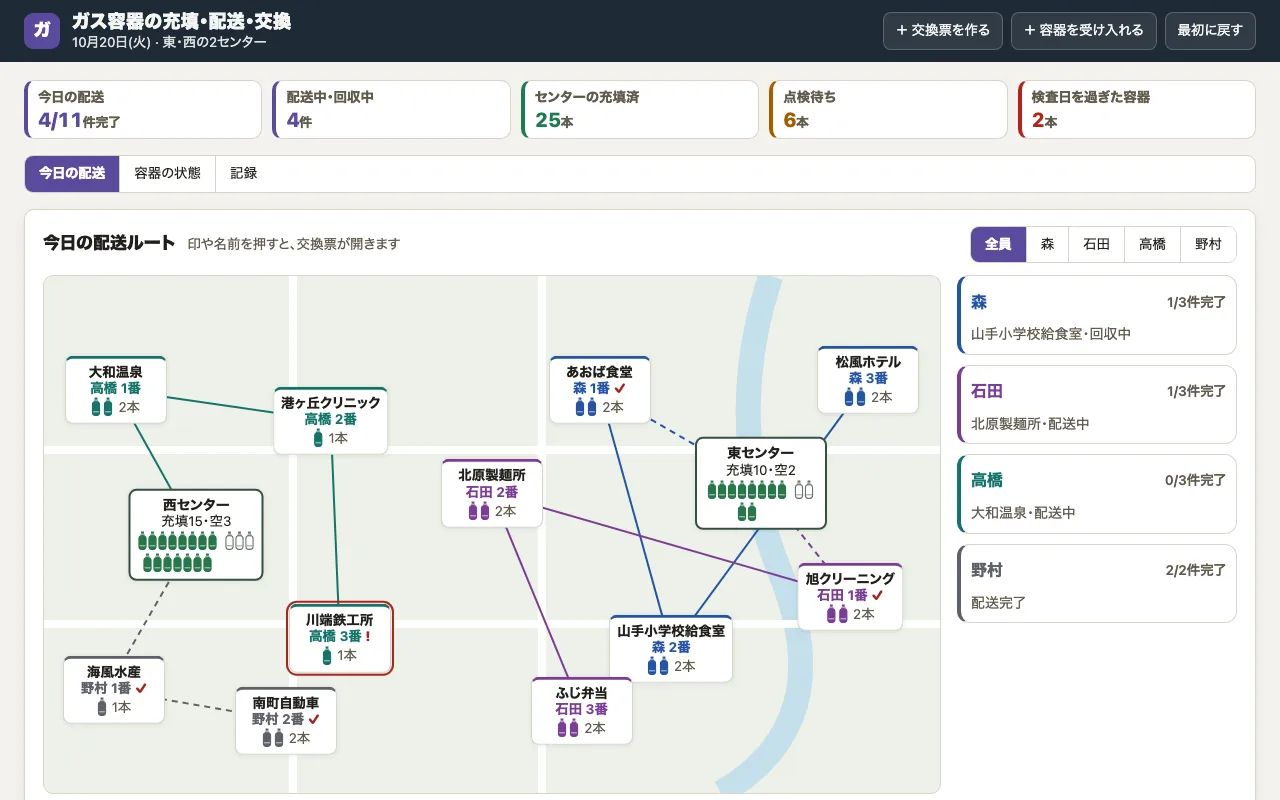Open 川端鉄工所 stop with alert mark

coord(340,638)
